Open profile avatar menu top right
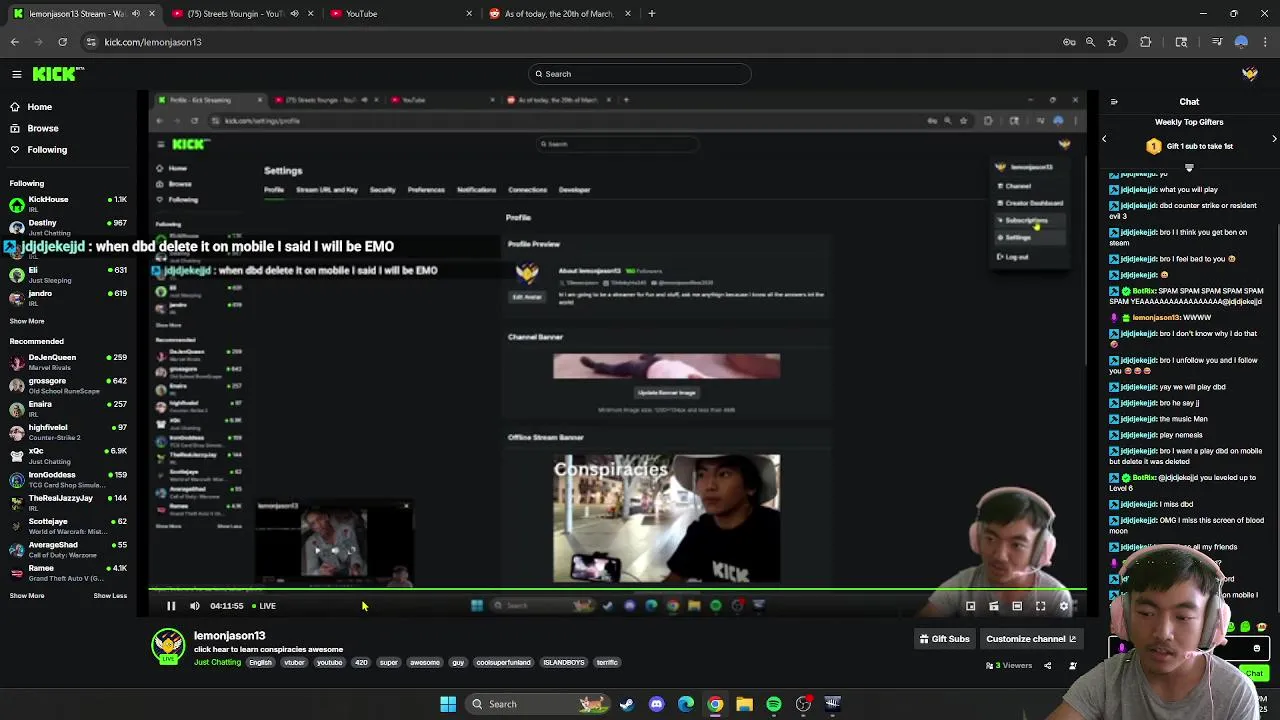Image resolution: width=1280 pixels, height=720 pixels. click(x=1249, y=74)
